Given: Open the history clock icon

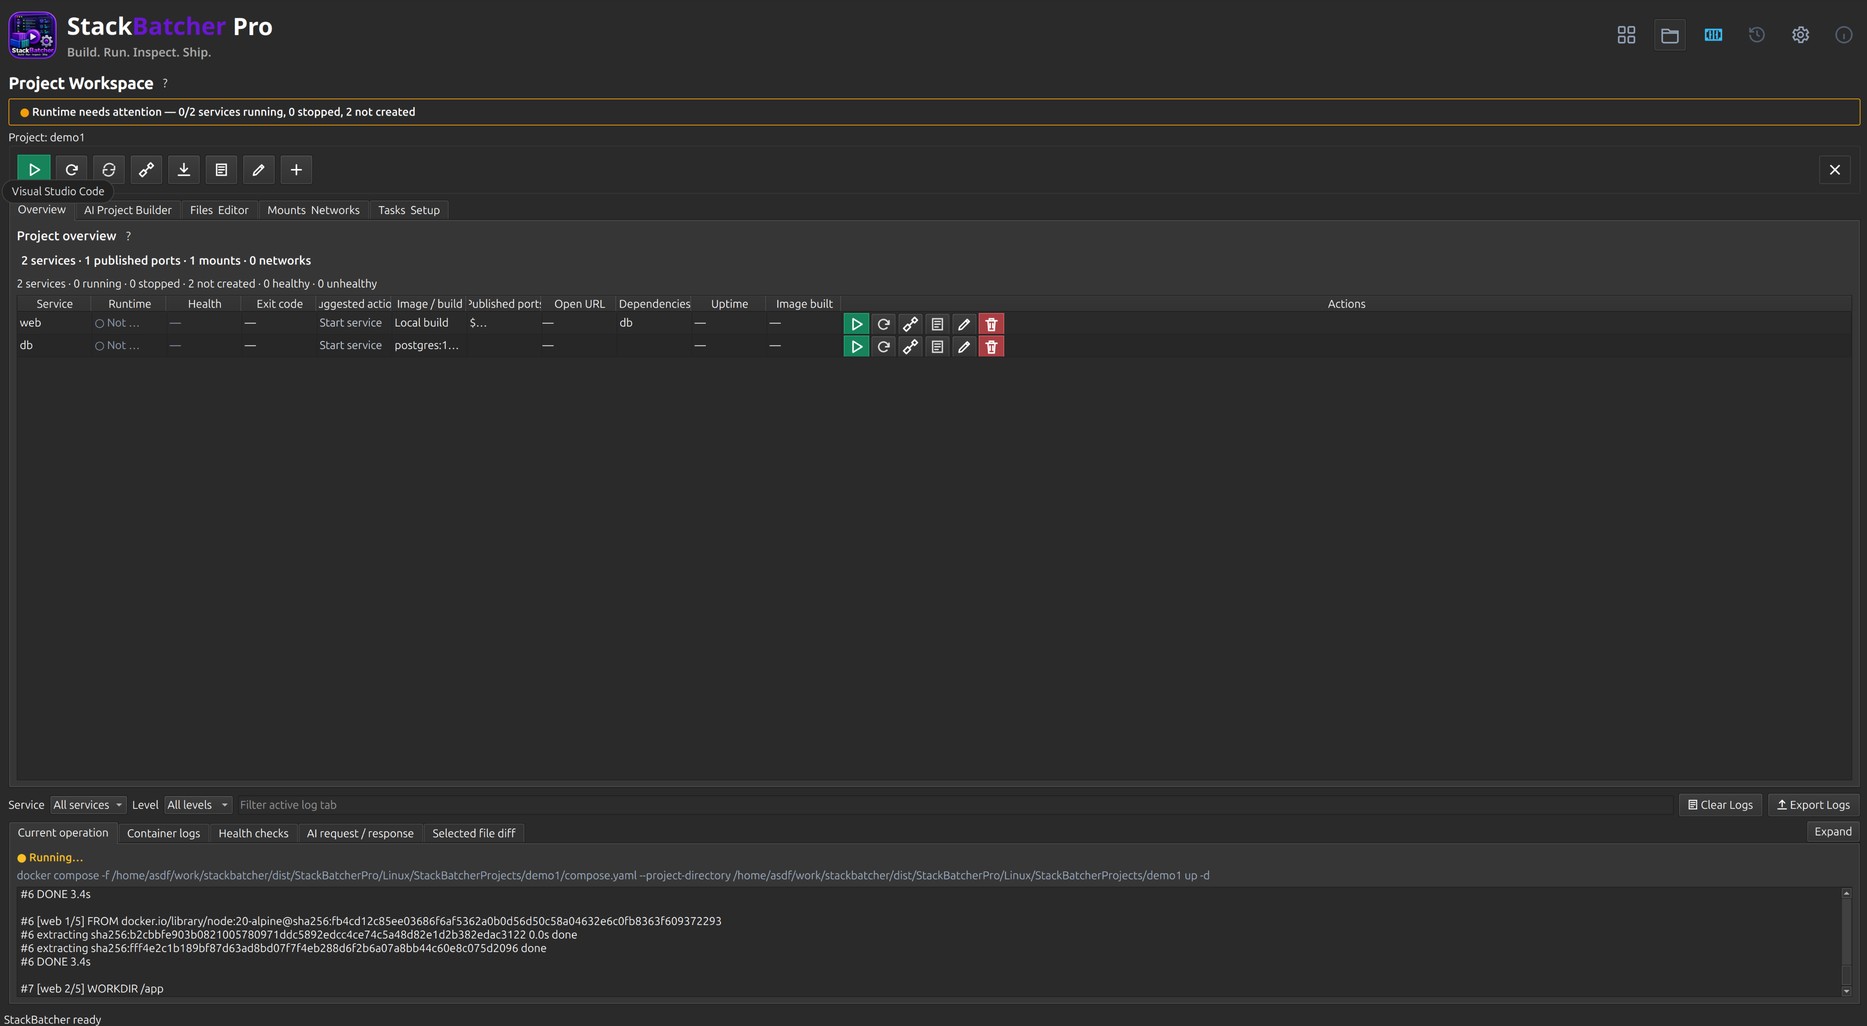Looking at the screenshot, I should (x=1757, y=35).
